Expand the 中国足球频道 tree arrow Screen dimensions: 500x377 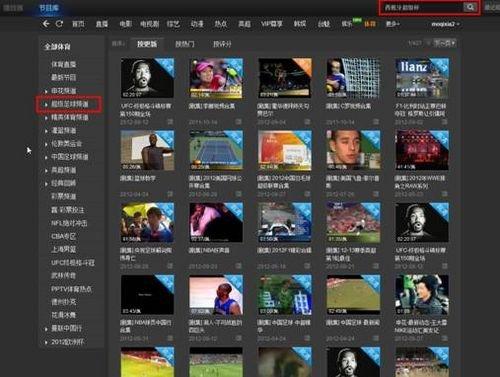pyautogui.click(x=46, y=157)
